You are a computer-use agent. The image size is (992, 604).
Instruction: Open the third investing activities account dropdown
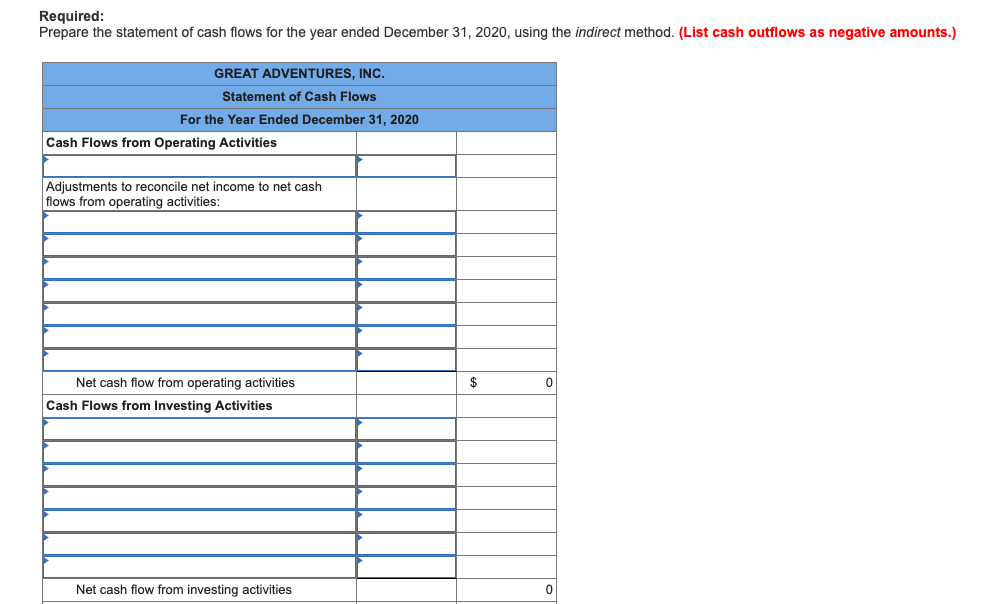[198, 474]
